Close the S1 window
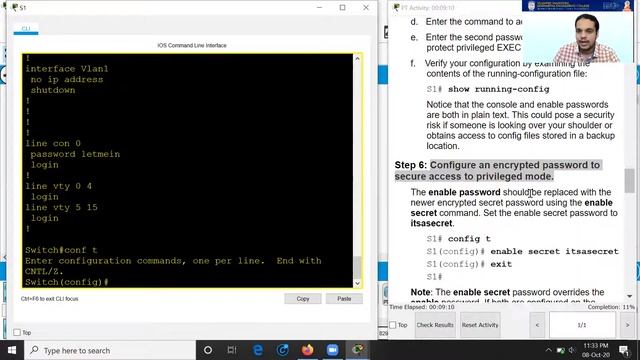This screenshot has width=640, height=360. [366, 7]
